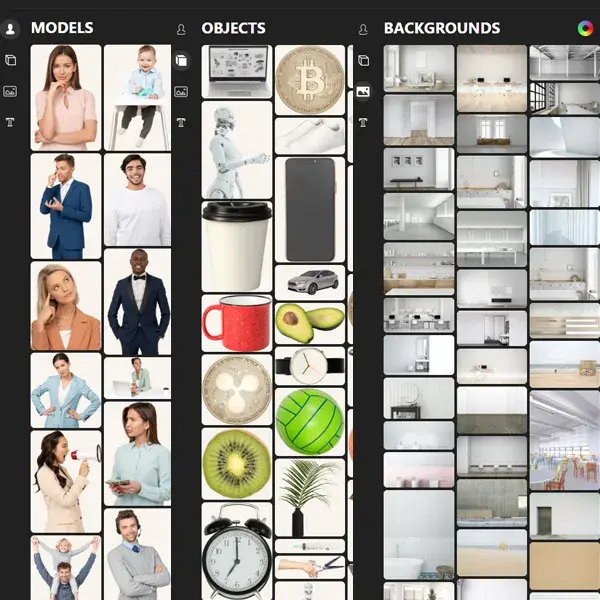Select the wristwatch object

coord(310,366)
